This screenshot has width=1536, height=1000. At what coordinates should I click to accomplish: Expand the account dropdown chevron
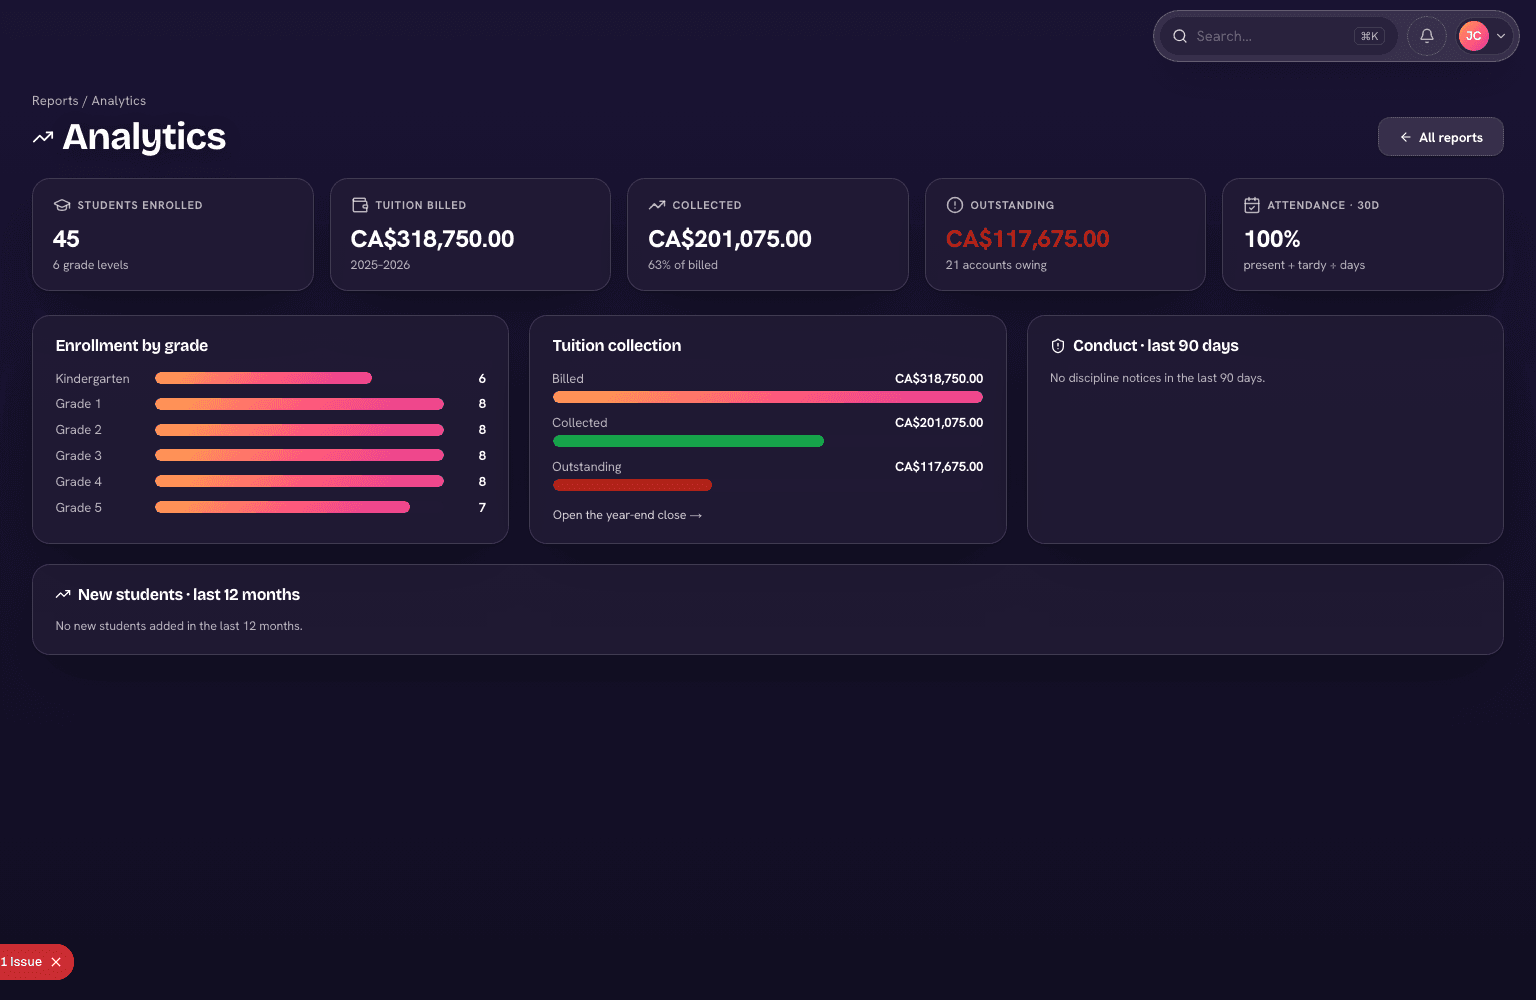pyautogui.click(x=1501, y=36)
